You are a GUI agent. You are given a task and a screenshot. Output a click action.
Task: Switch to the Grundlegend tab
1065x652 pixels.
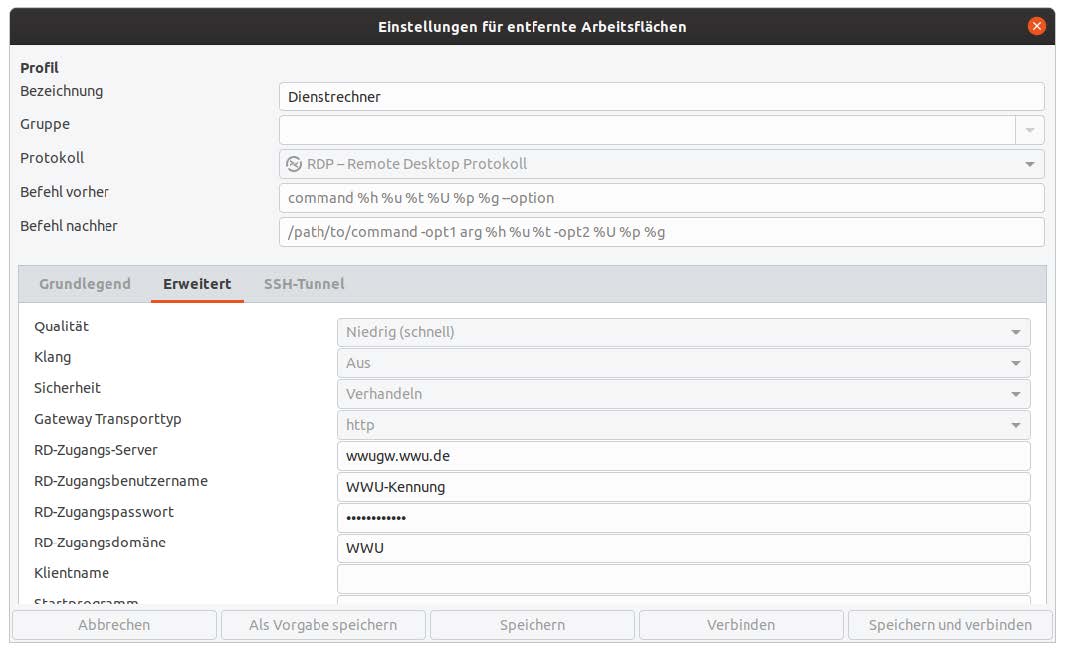(x=85, y=284)
